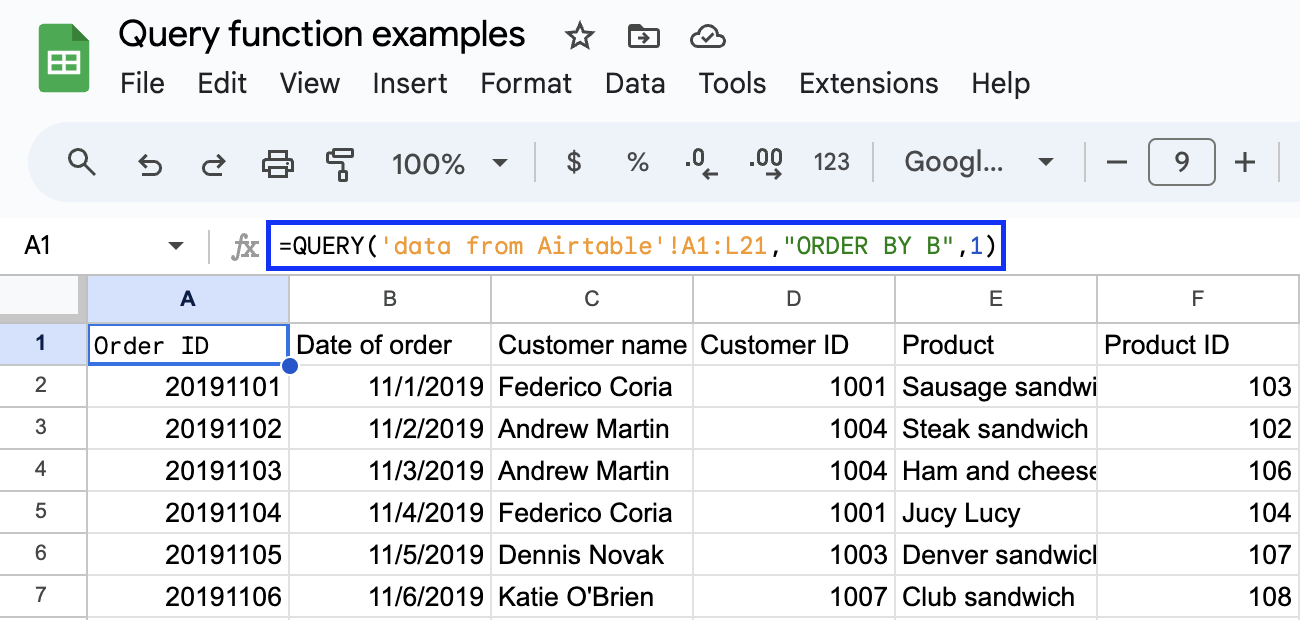Star the Query function examples document
The image size is (1300, 620).
tap(580, 37)
